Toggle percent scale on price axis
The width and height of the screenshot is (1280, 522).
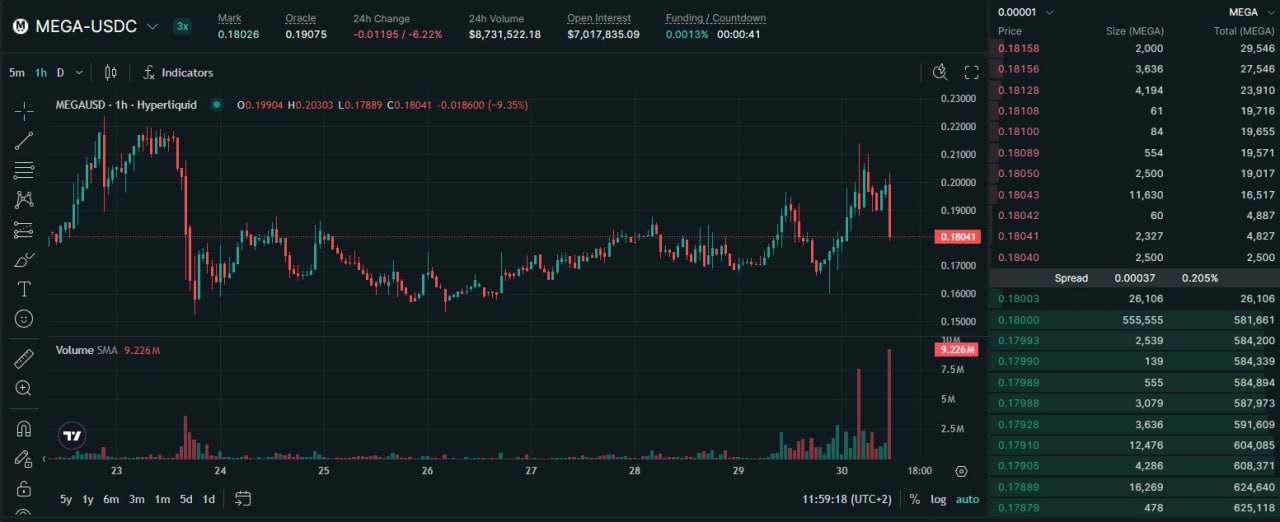pos(914,499)
